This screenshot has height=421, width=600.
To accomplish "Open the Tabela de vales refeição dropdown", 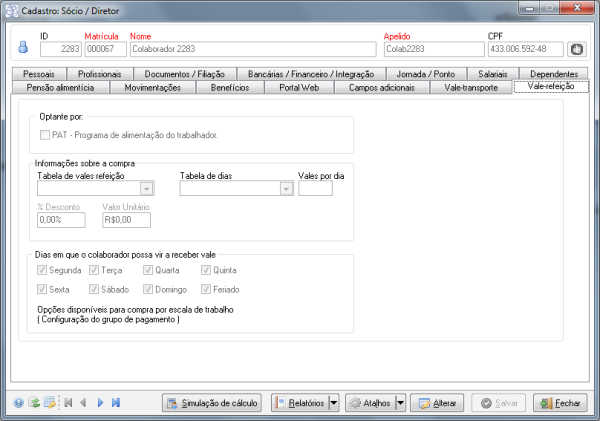I will pos(147,188).
